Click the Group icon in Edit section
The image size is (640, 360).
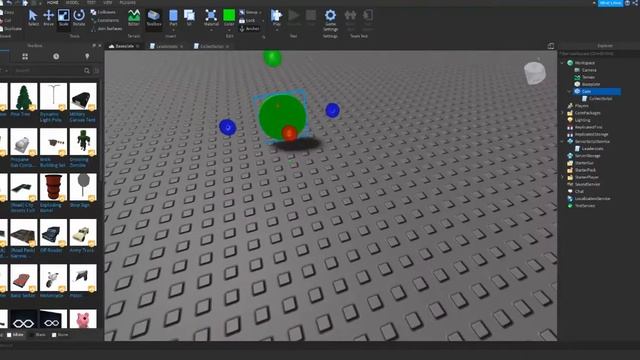(x=242, y=12)
